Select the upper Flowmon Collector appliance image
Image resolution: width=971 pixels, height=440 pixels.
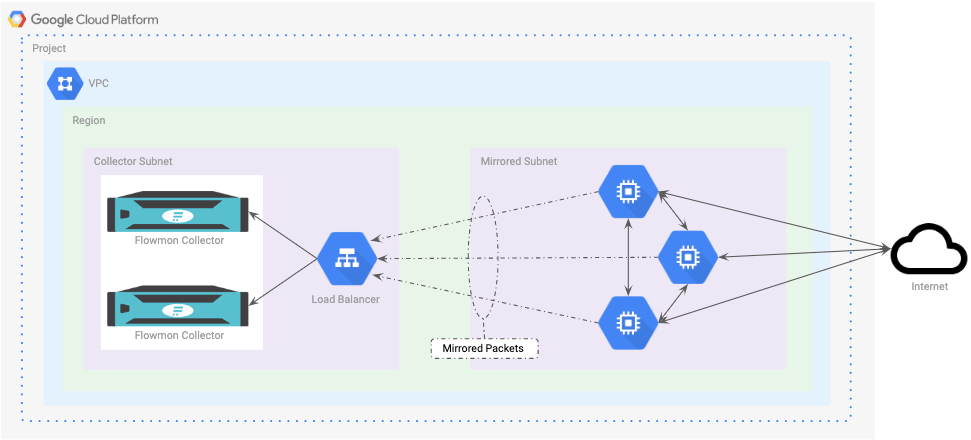tap(178, 212)
